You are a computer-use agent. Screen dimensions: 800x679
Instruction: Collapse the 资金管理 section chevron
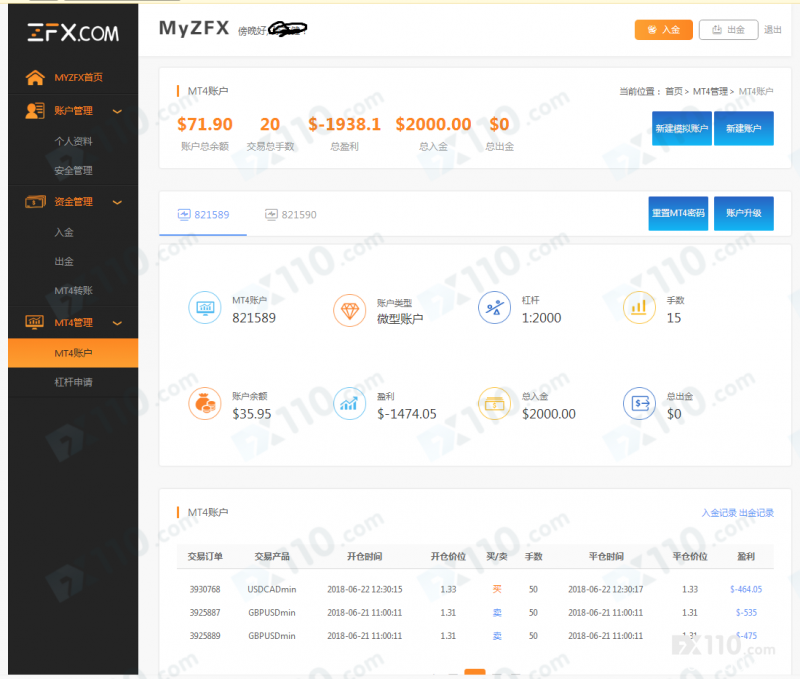tap(117, 202)
